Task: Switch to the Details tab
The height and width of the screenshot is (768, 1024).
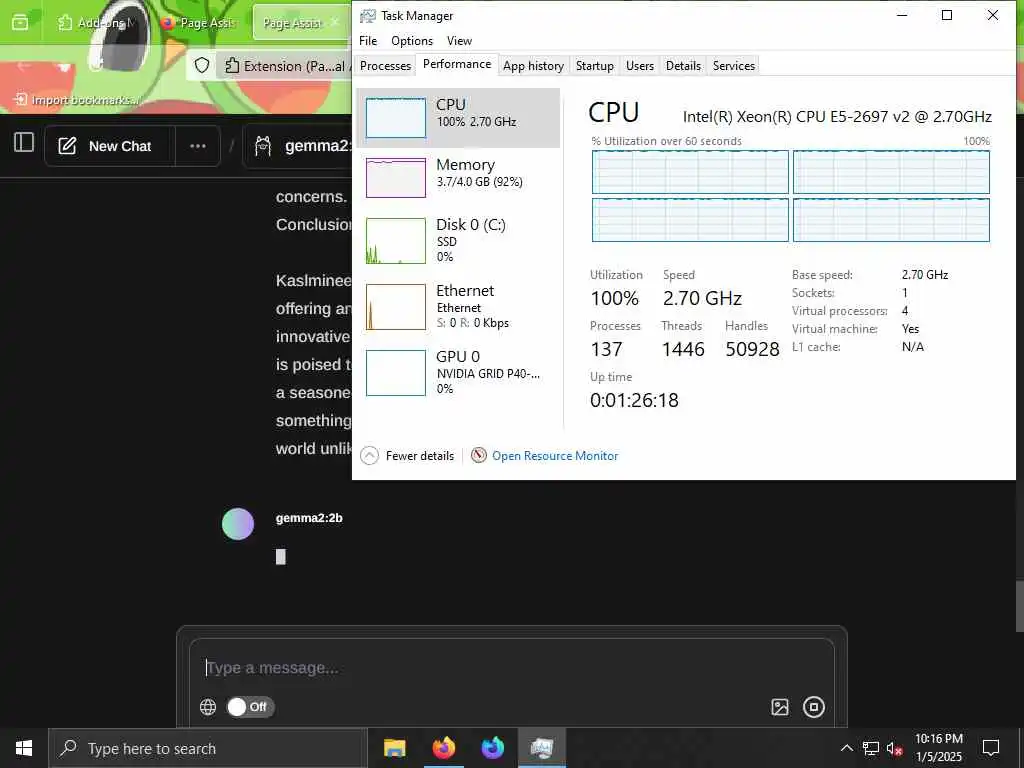Action: [x=683, y=65]
